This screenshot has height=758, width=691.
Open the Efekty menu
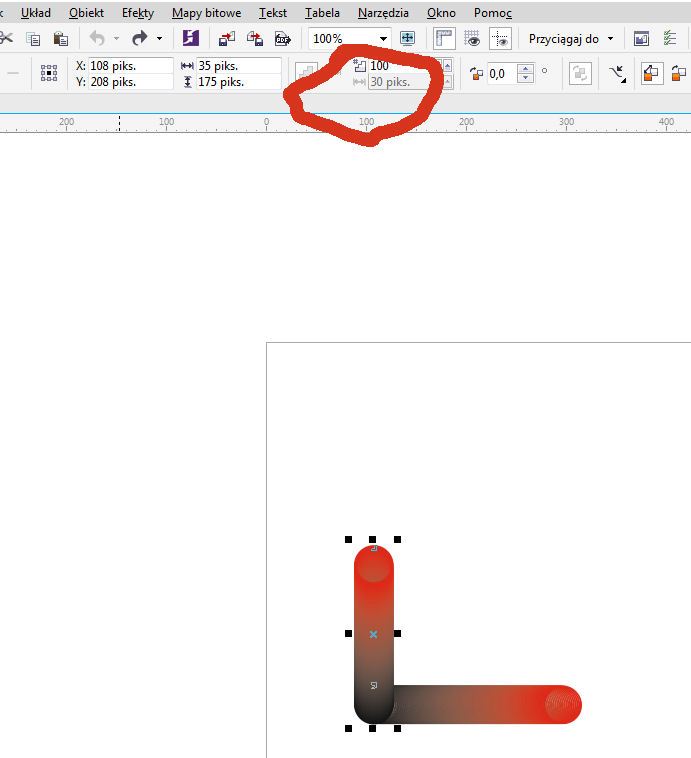click(137, 13)
